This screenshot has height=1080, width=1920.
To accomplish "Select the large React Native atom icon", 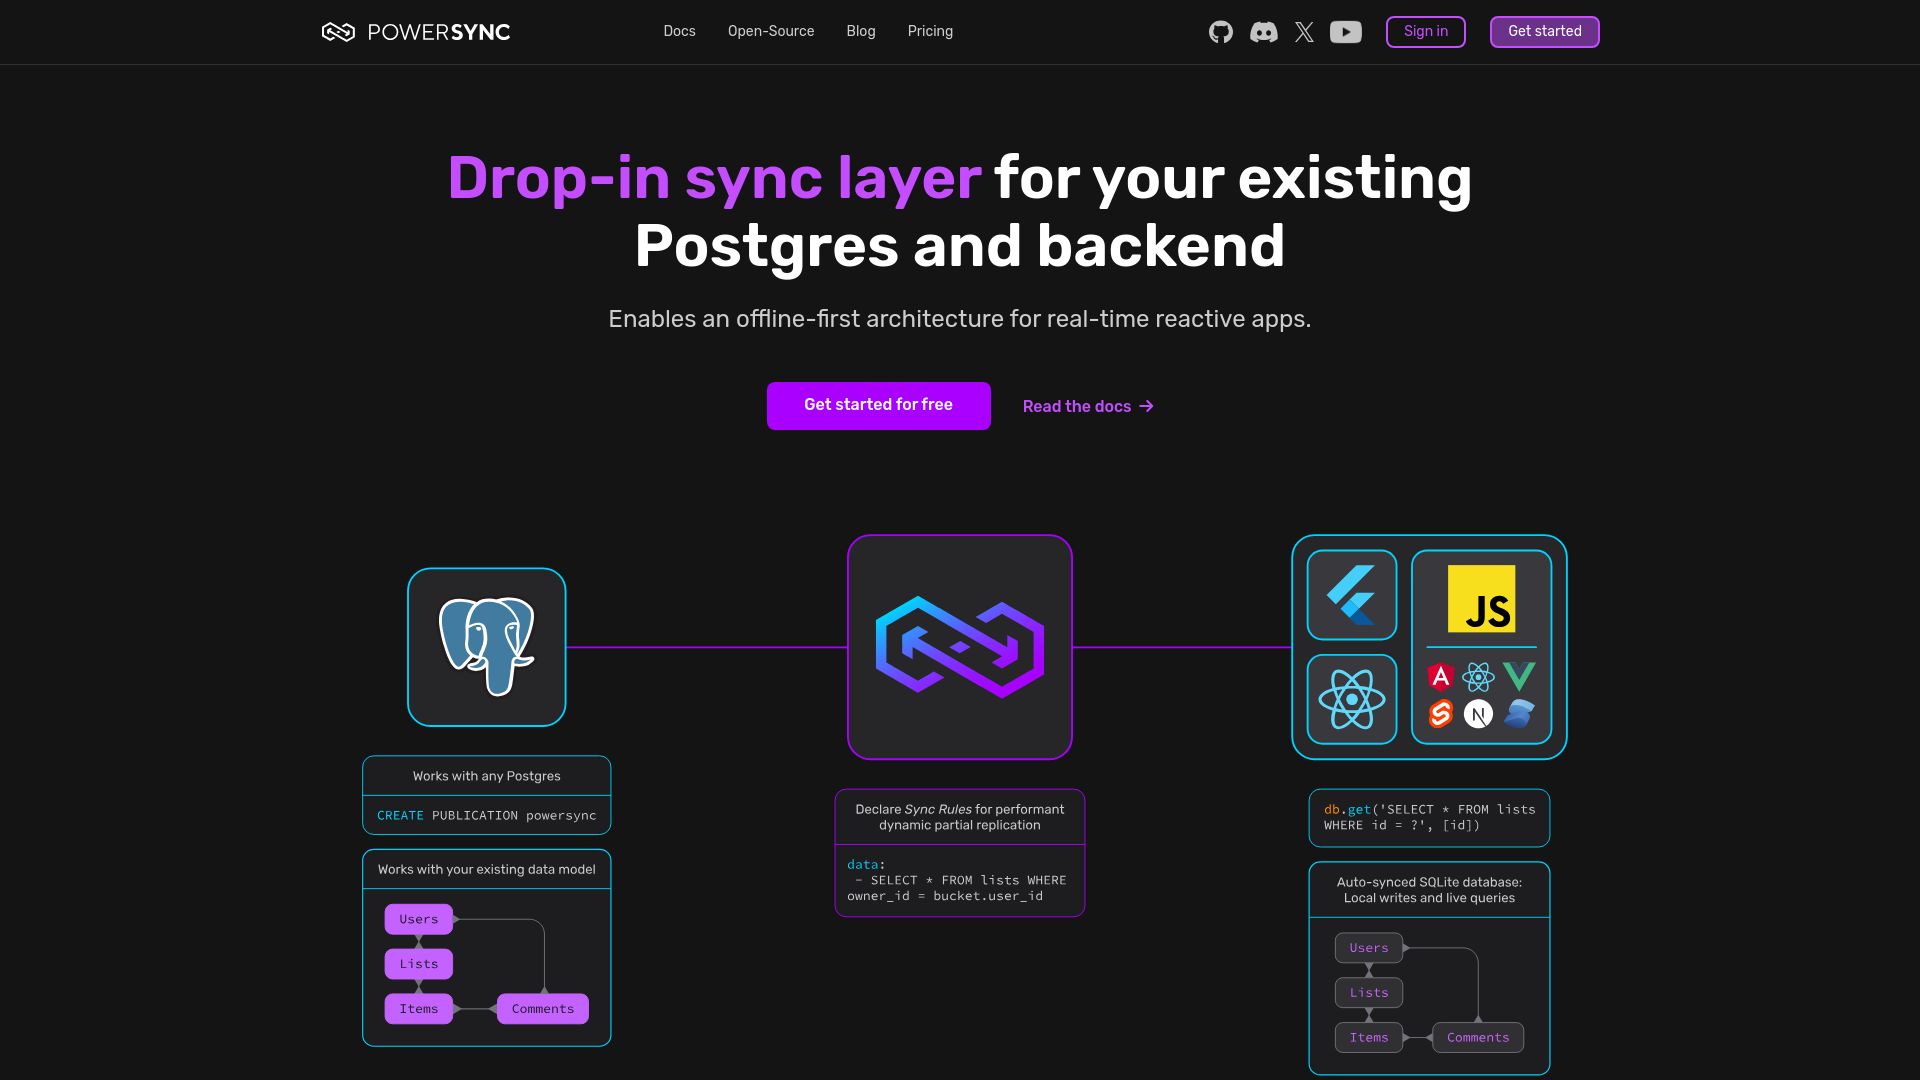I will click(x=1352, y=699).
